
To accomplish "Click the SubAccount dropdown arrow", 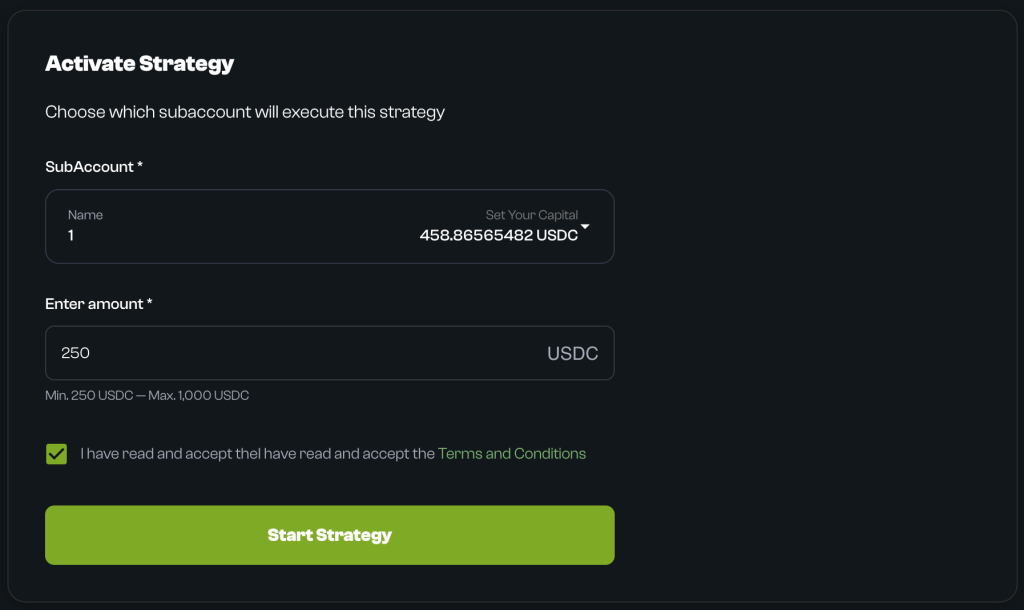I will (586, 227).
